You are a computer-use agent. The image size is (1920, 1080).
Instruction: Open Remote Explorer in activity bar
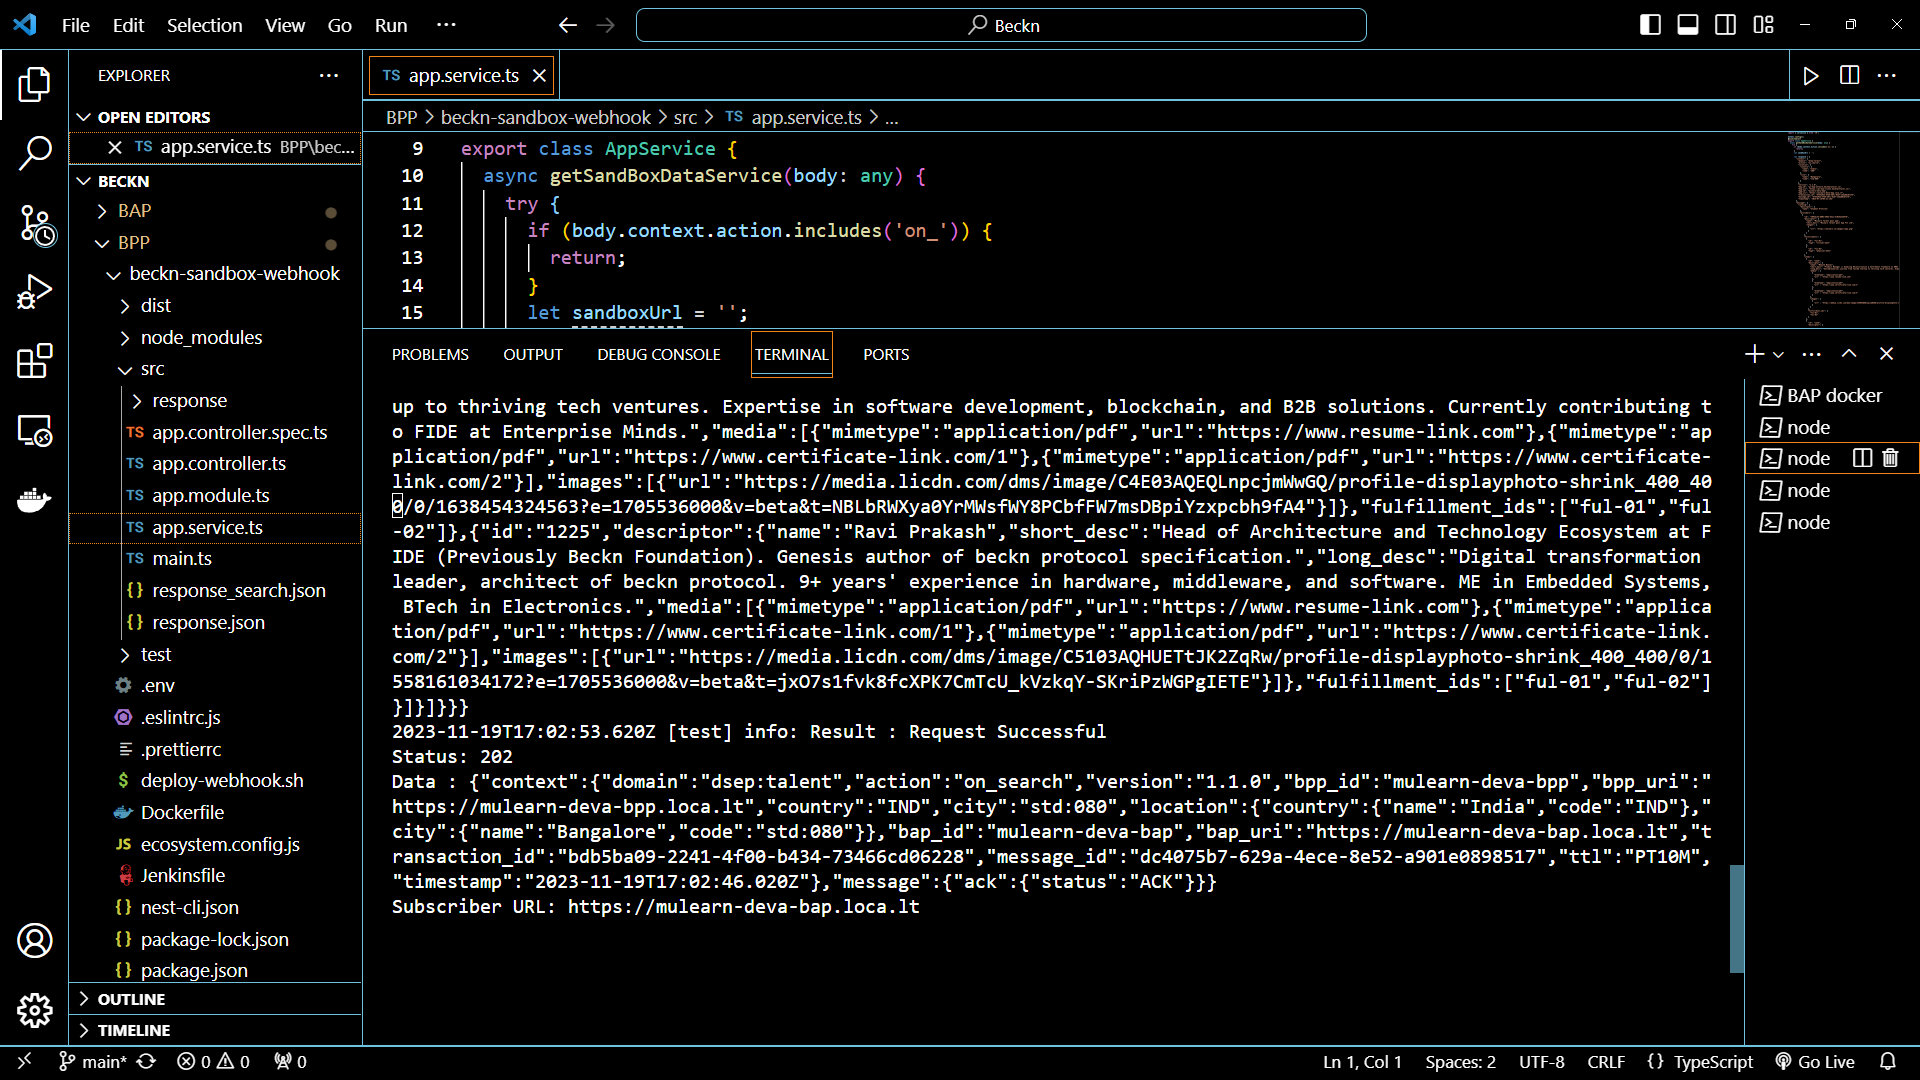click(x=35, y=430)
